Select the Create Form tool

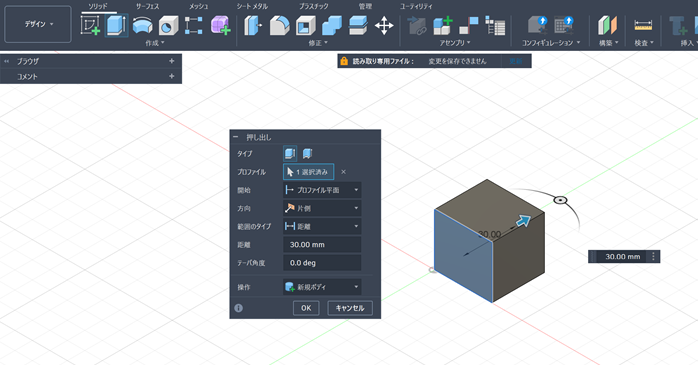[x=220, y=25]
